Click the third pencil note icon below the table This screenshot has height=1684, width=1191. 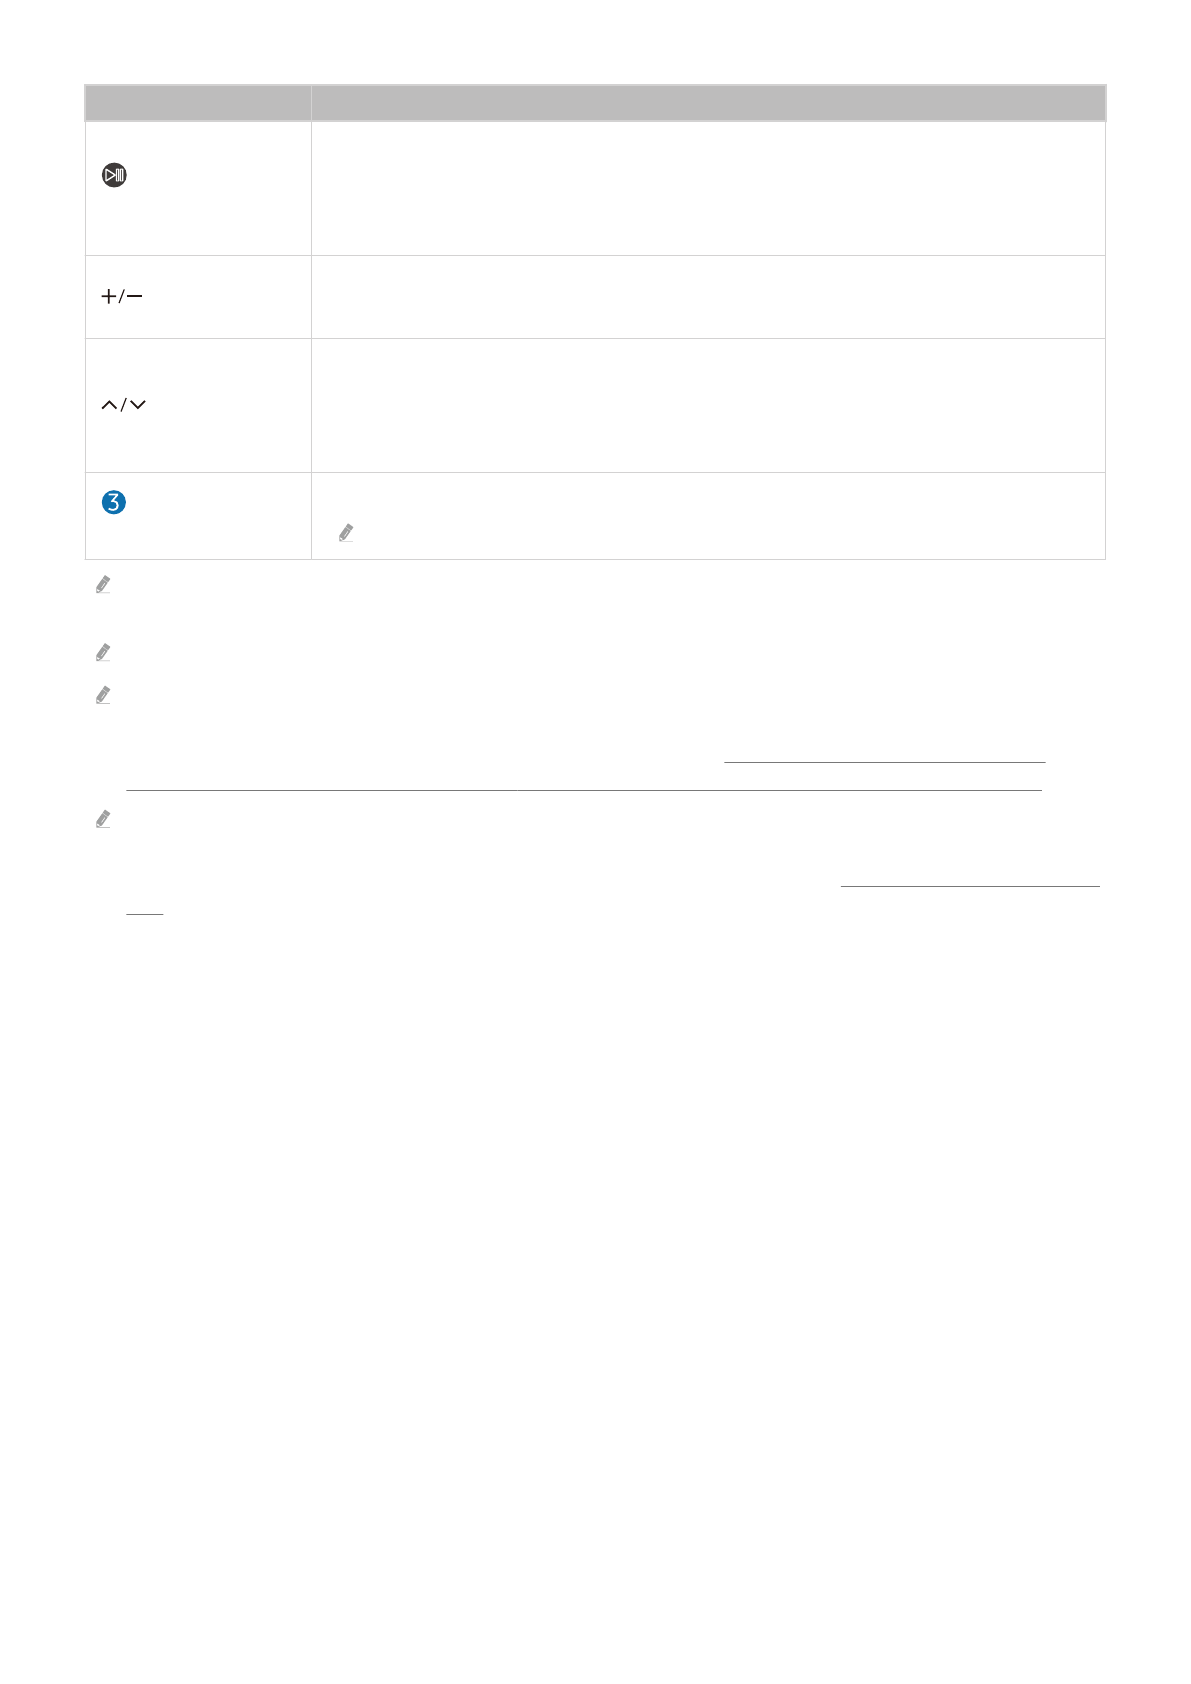[103, 695]
